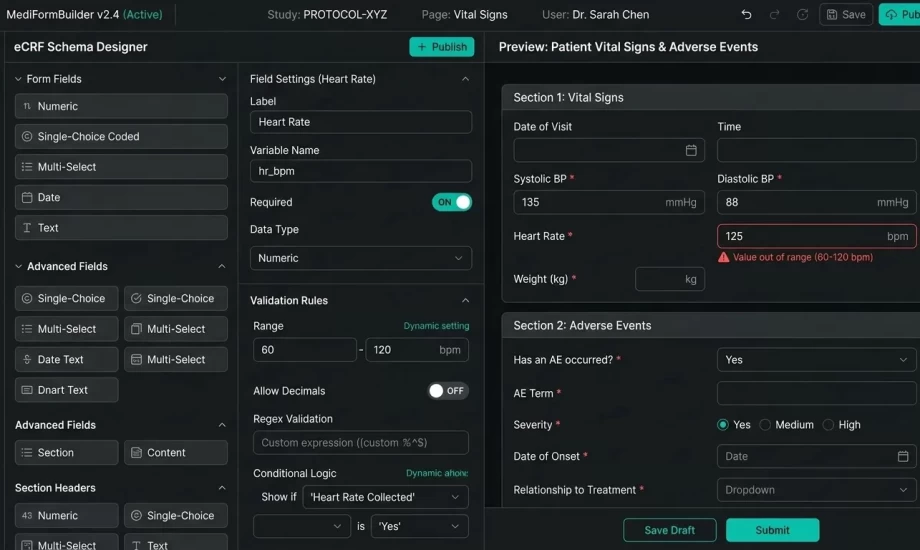Click the Variable Name field hr_bpm

(361, 171)
